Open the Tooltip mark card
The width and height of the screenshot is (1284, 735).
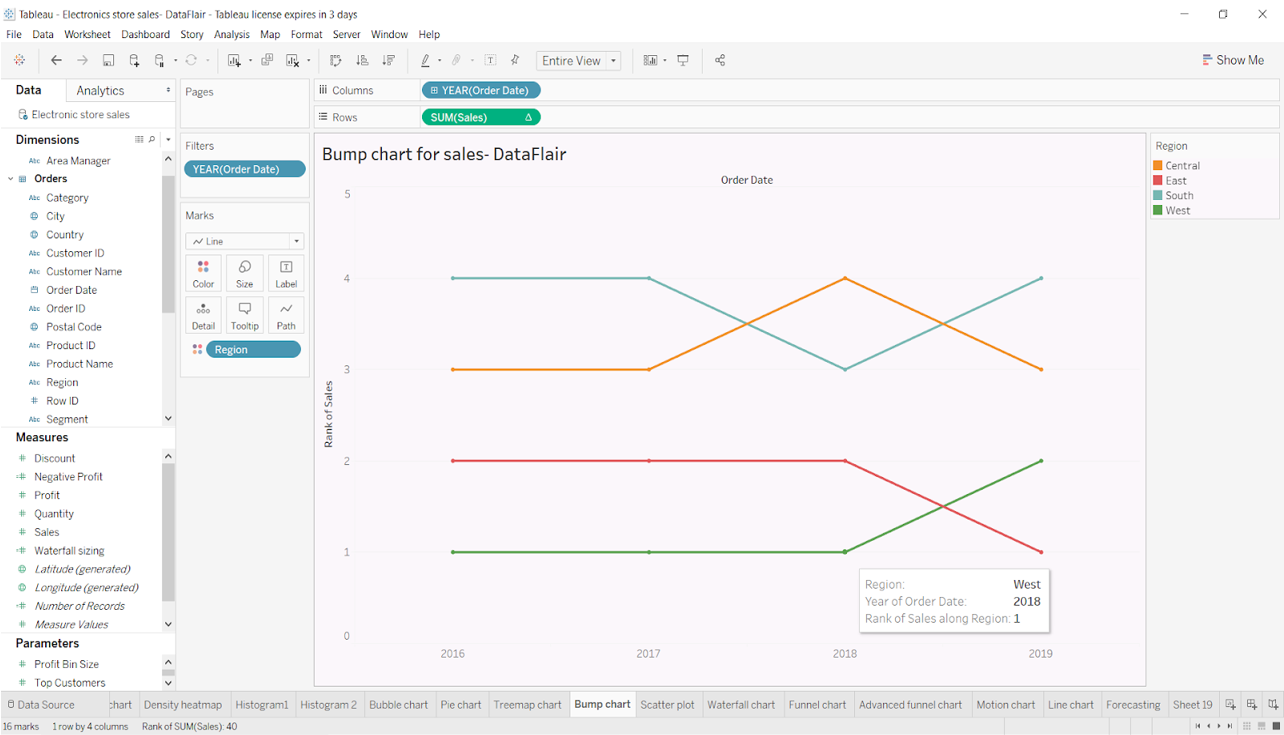[x=244, y=315]
